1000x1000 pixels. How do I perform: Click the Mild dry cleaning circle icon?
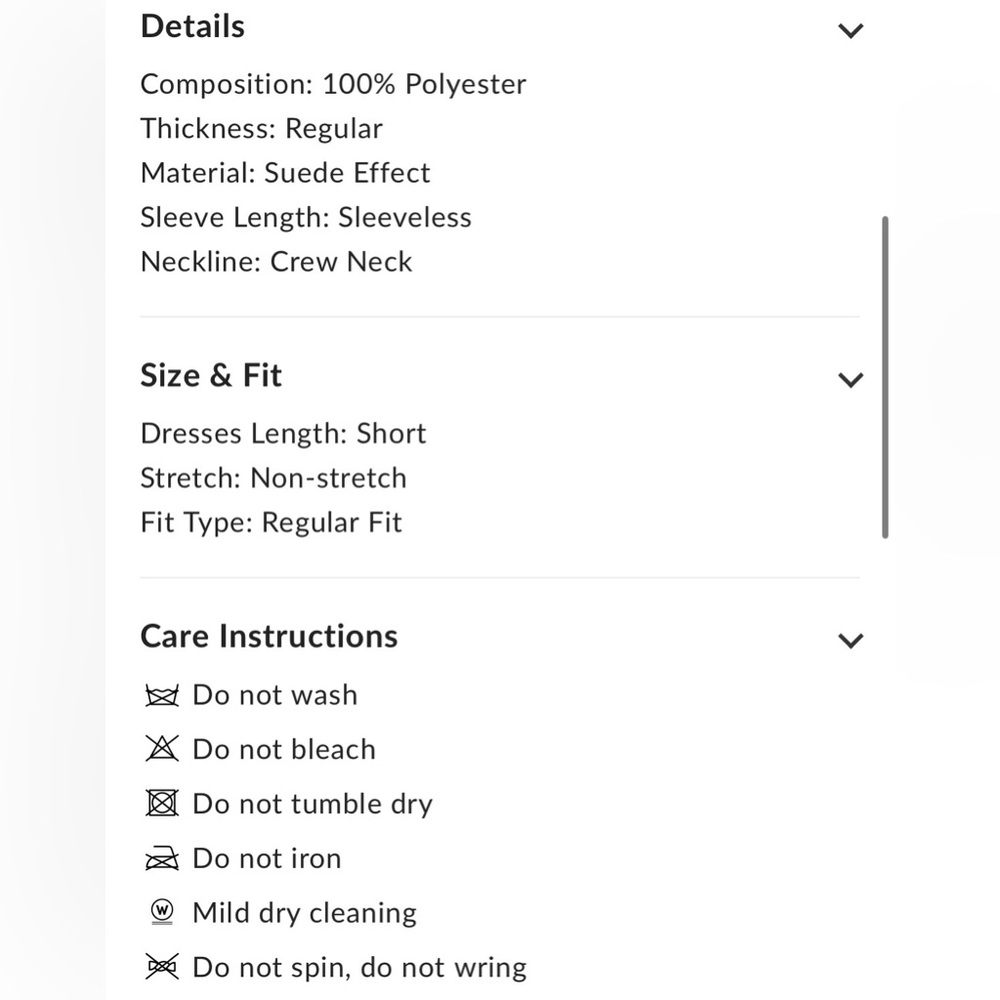(161, 912)
